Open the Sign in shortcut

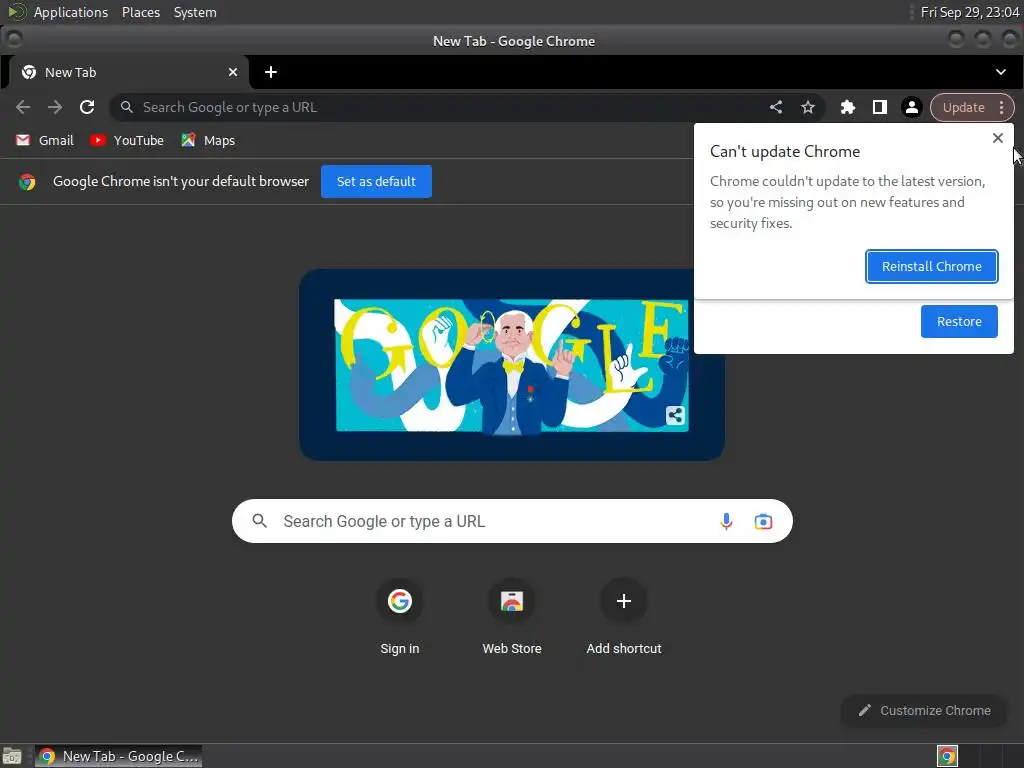coord(400,617)
